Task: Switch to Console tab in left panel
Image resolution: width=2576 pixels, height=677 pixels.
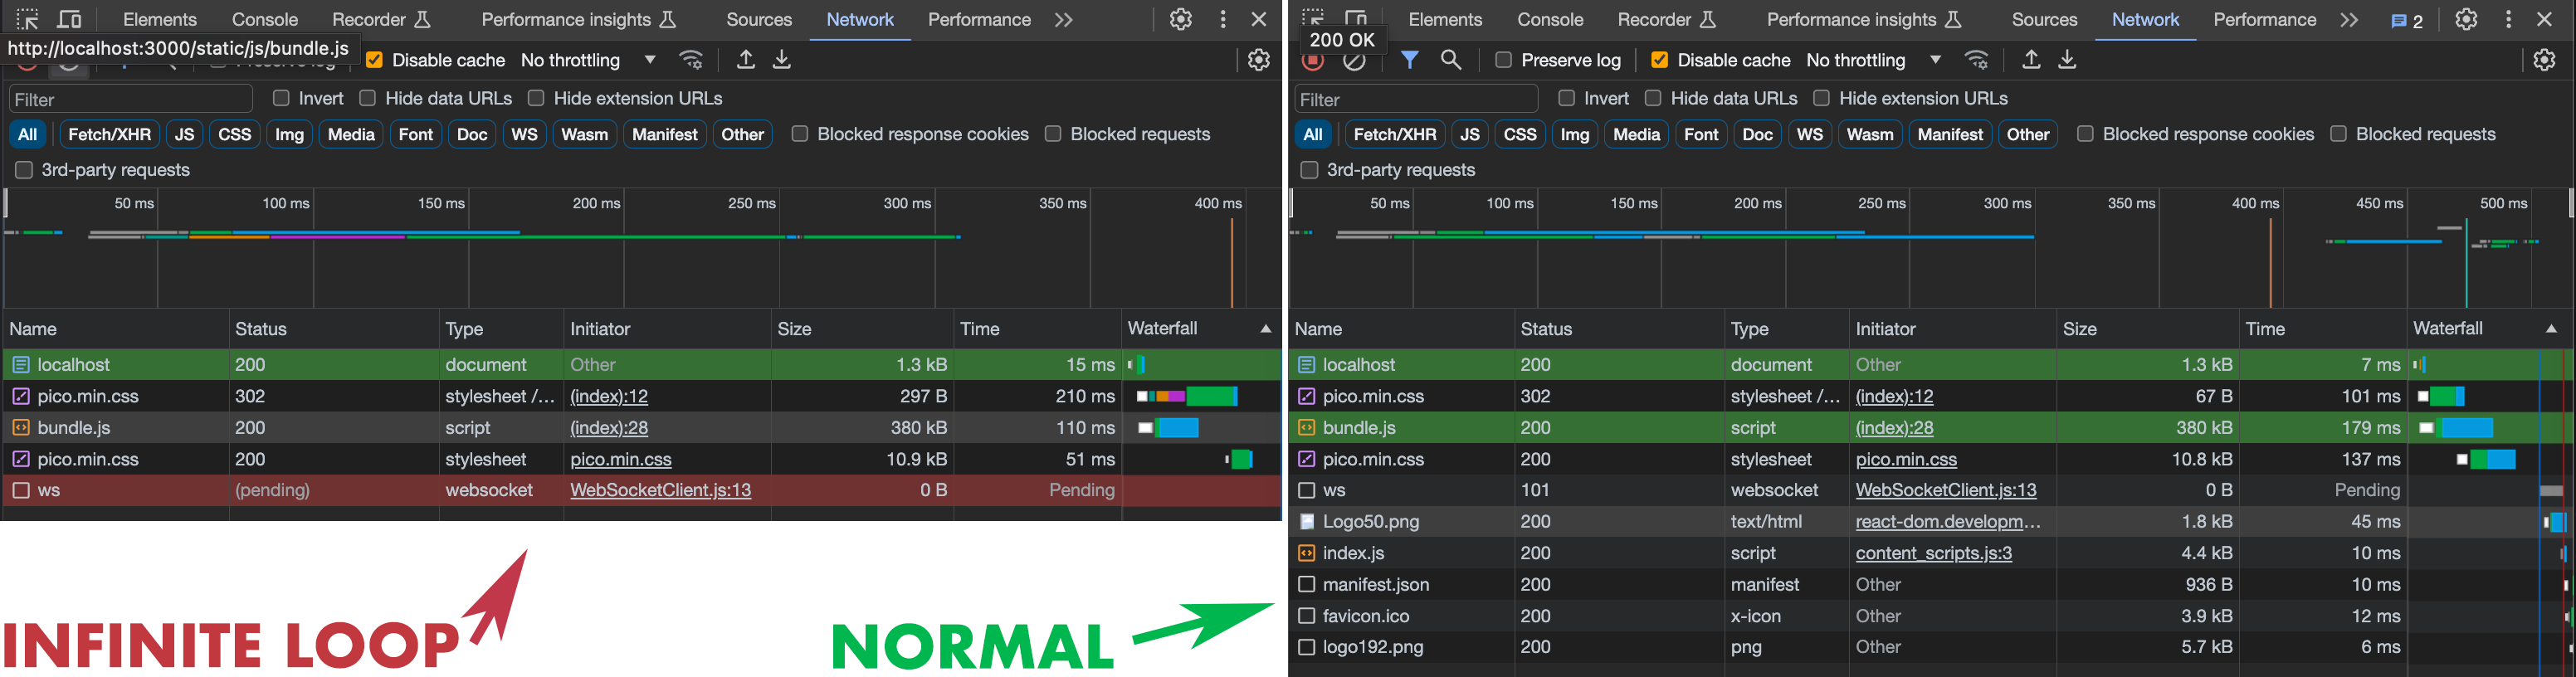Action: (x=264, y=19)
